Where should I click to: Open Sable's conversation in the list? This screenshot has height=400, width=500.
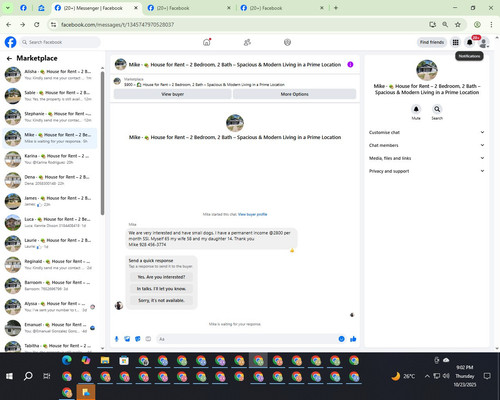(50, 96)
